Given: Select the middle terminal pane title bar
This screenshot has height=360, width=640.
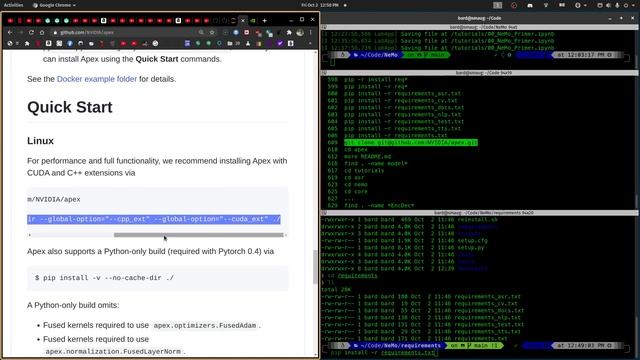Looking at the screenshot, I should 480,73.
